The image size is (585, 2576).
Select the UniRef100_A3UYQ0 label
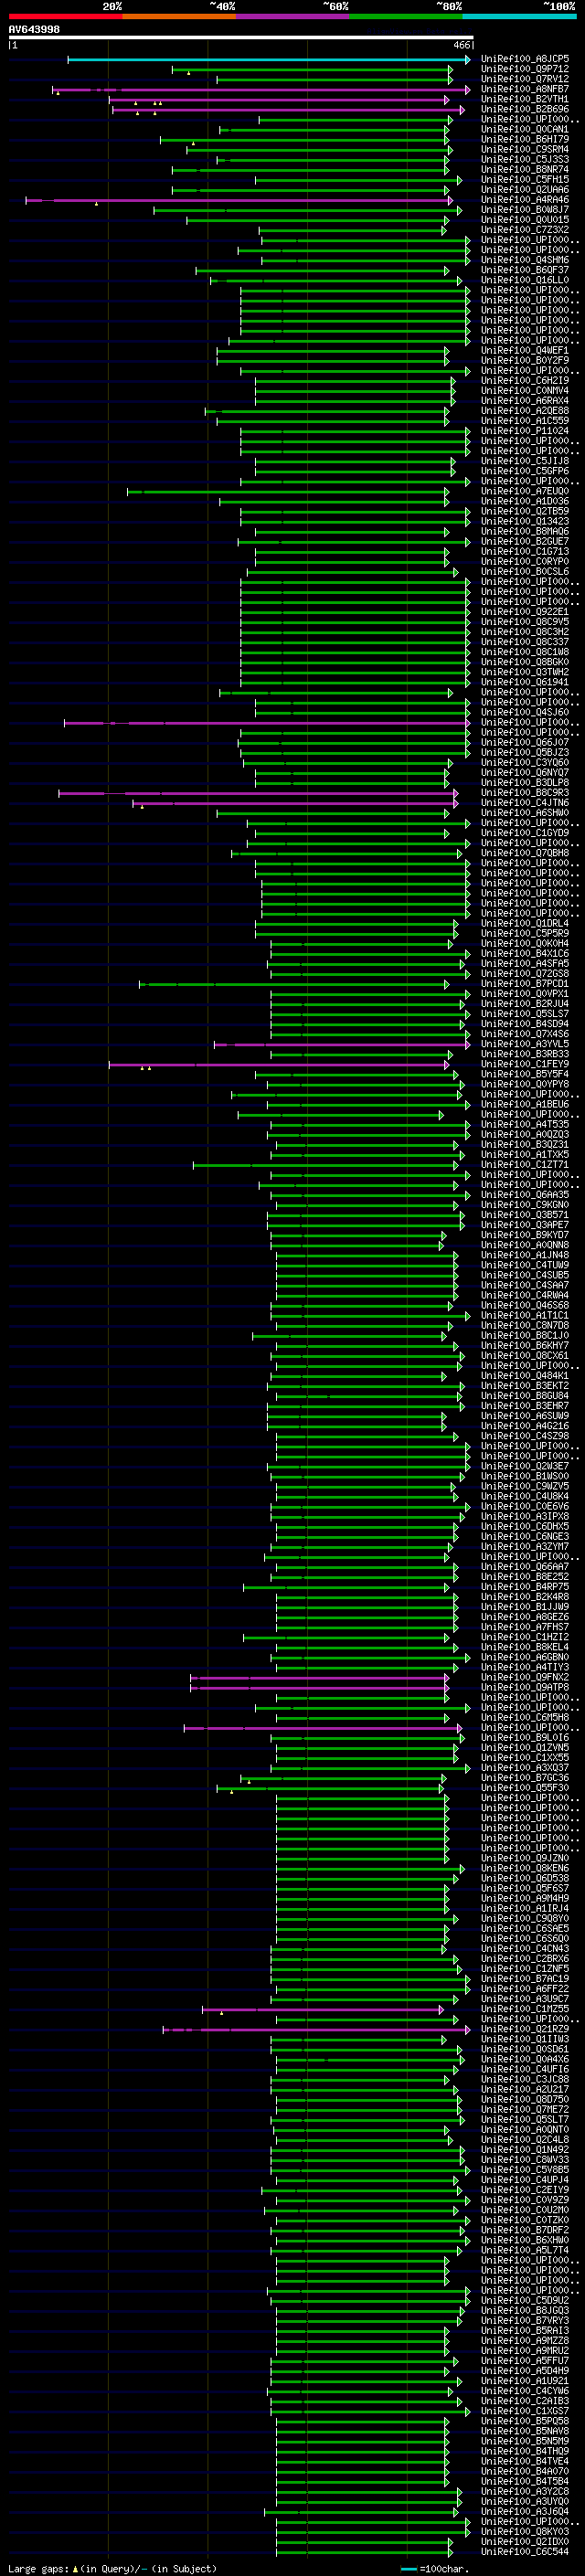pos(525,2501)
